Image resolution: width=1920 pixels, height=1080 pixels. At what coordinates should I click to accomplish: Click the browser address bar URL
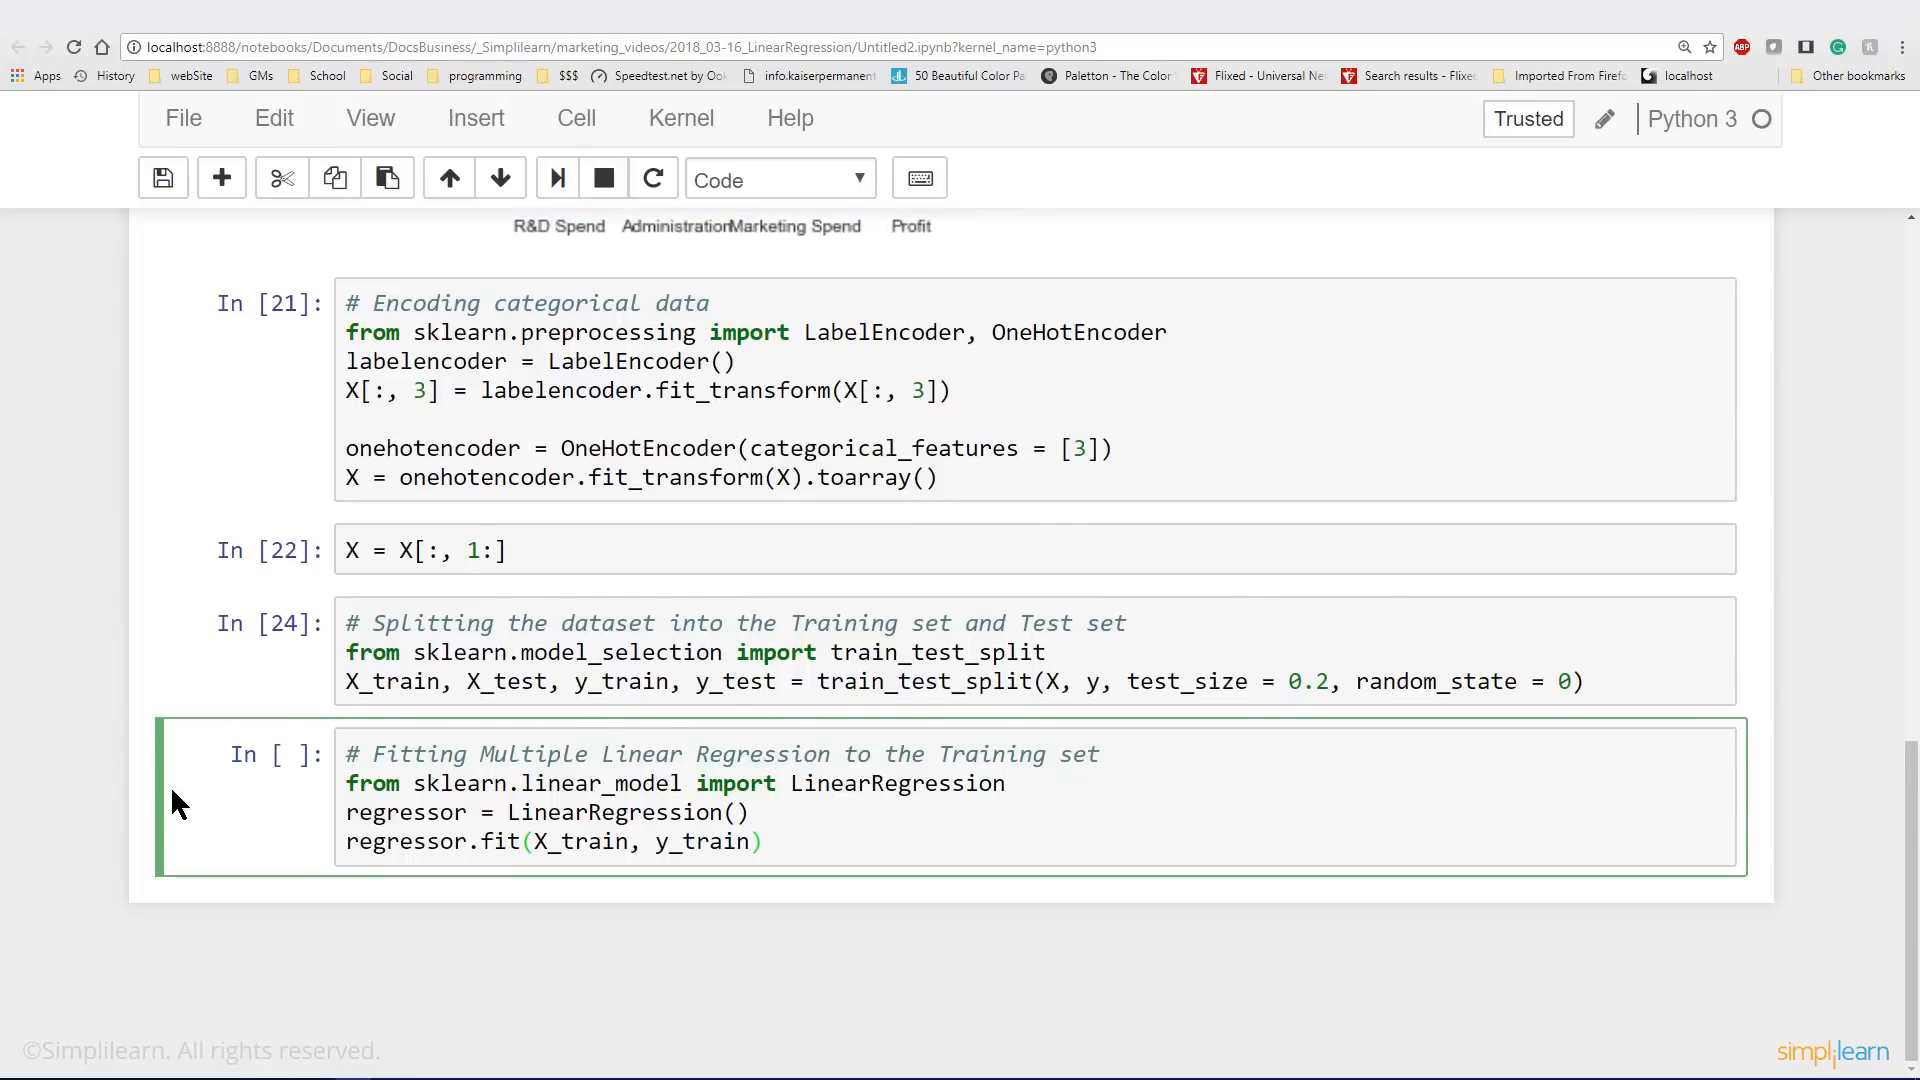coord(621,47)
